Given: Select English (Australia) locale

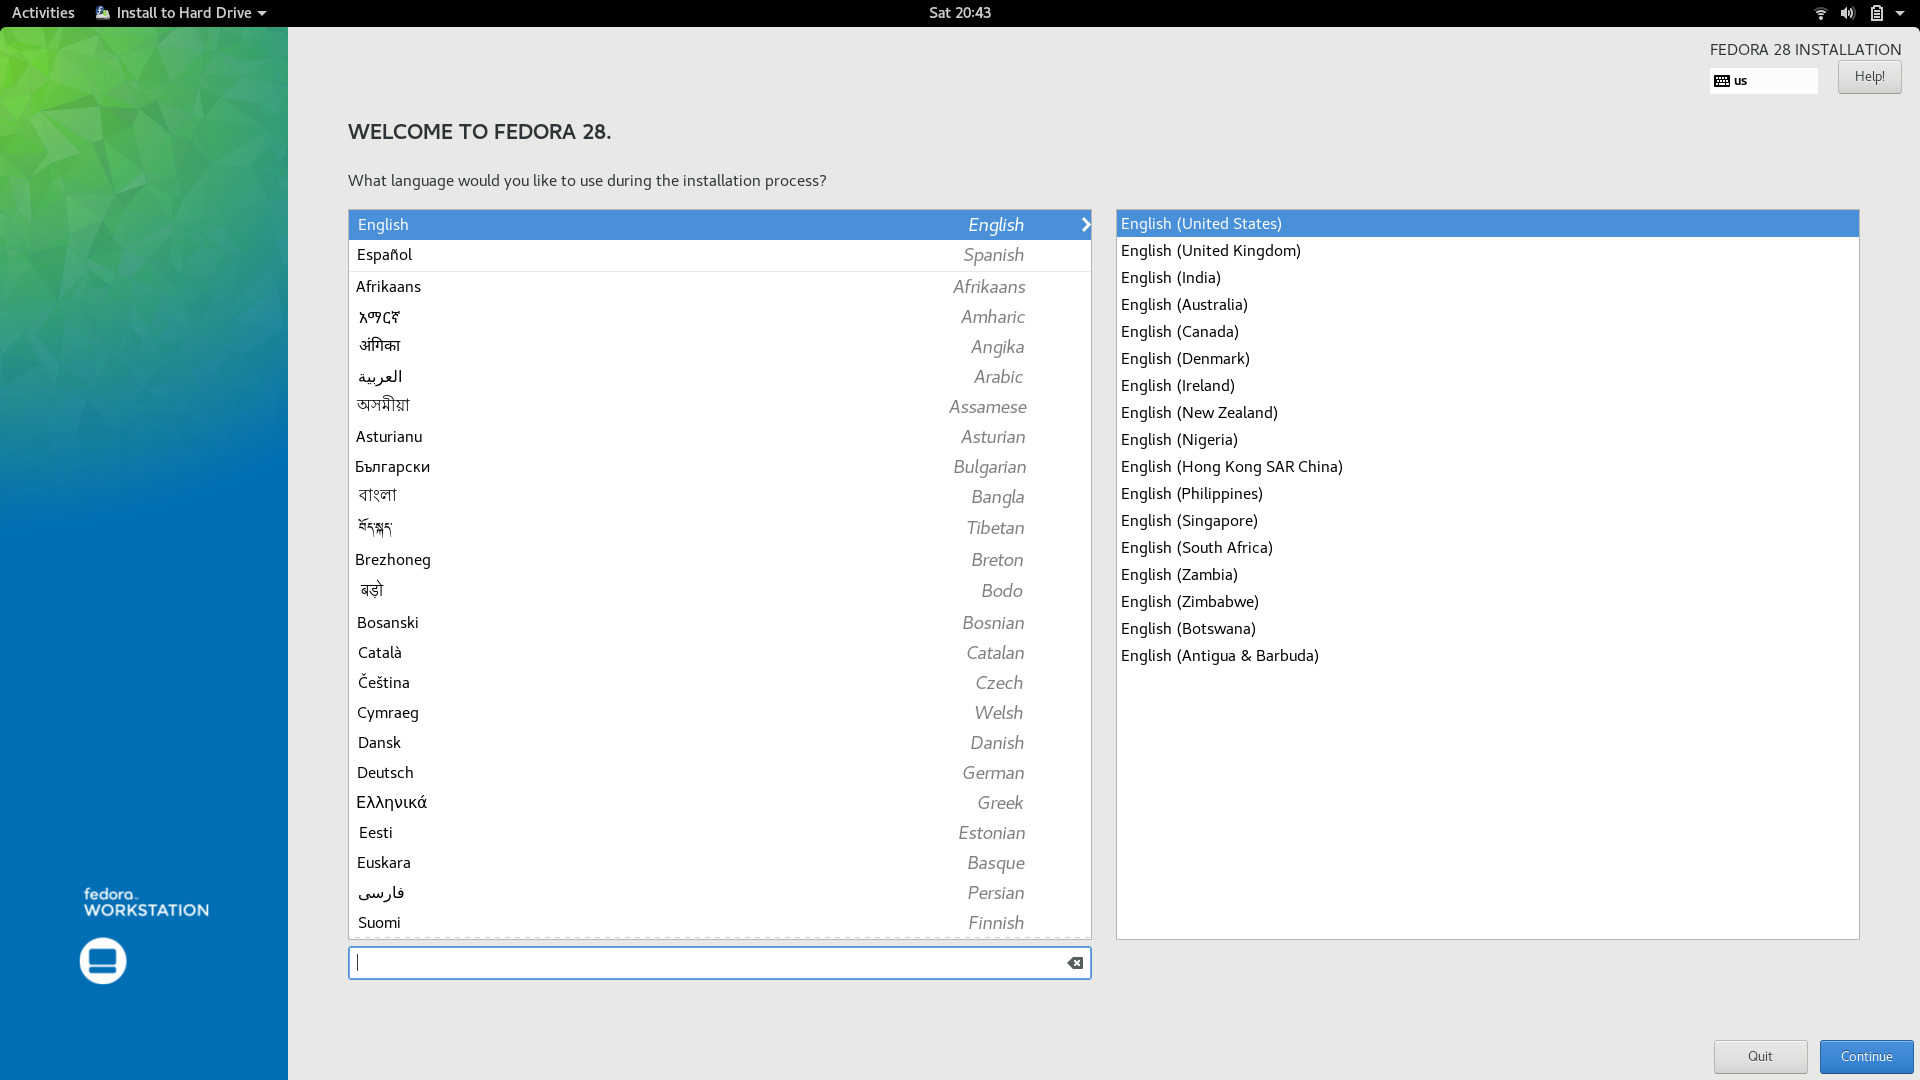Looking at the screenshot, I should (1487, 305).
